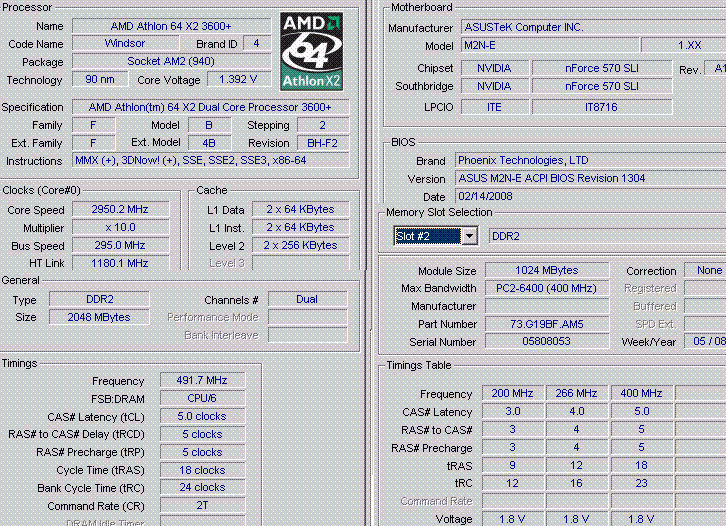Click the empty module Manufacturer field
This screenshot has height=526, width=726.
pyautogui.click(x=547, y=306)
